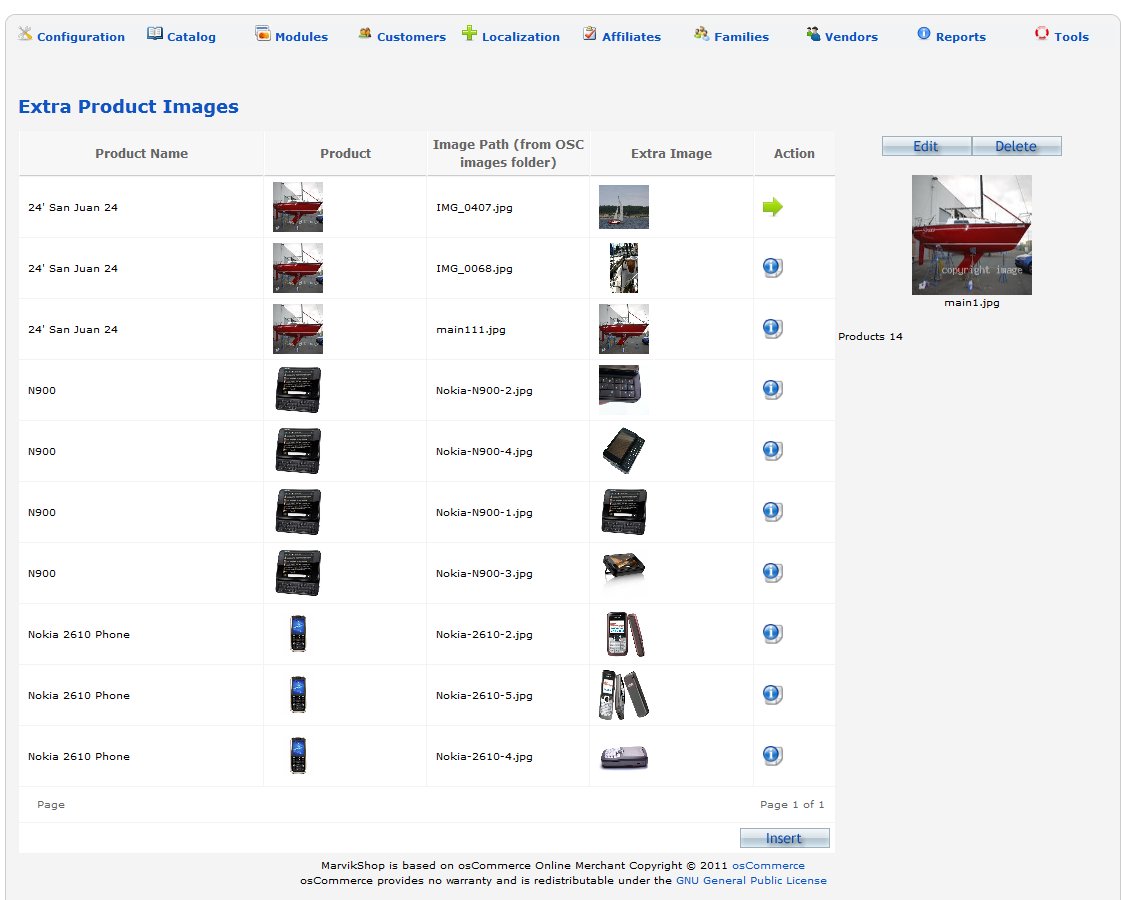Click extra image thumbnail for IMG_0407.jpg

click(623, 207)
